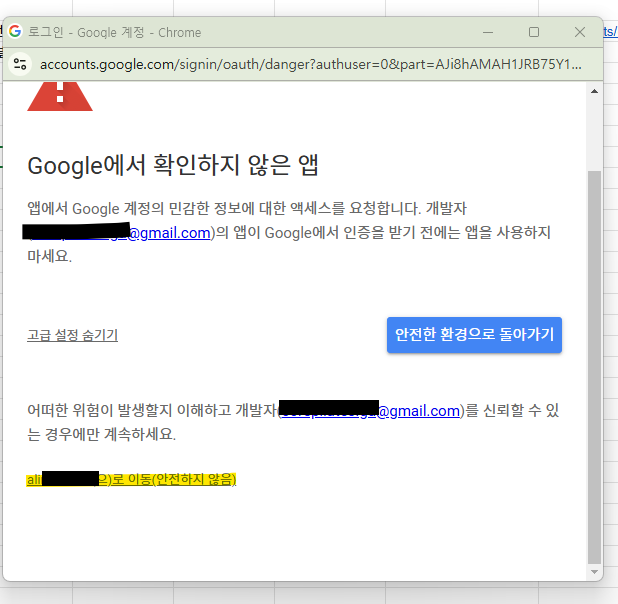Screen dimensions: 618x604
Task: Click the scroll up arrow of dialog
Action: (594, 91)
